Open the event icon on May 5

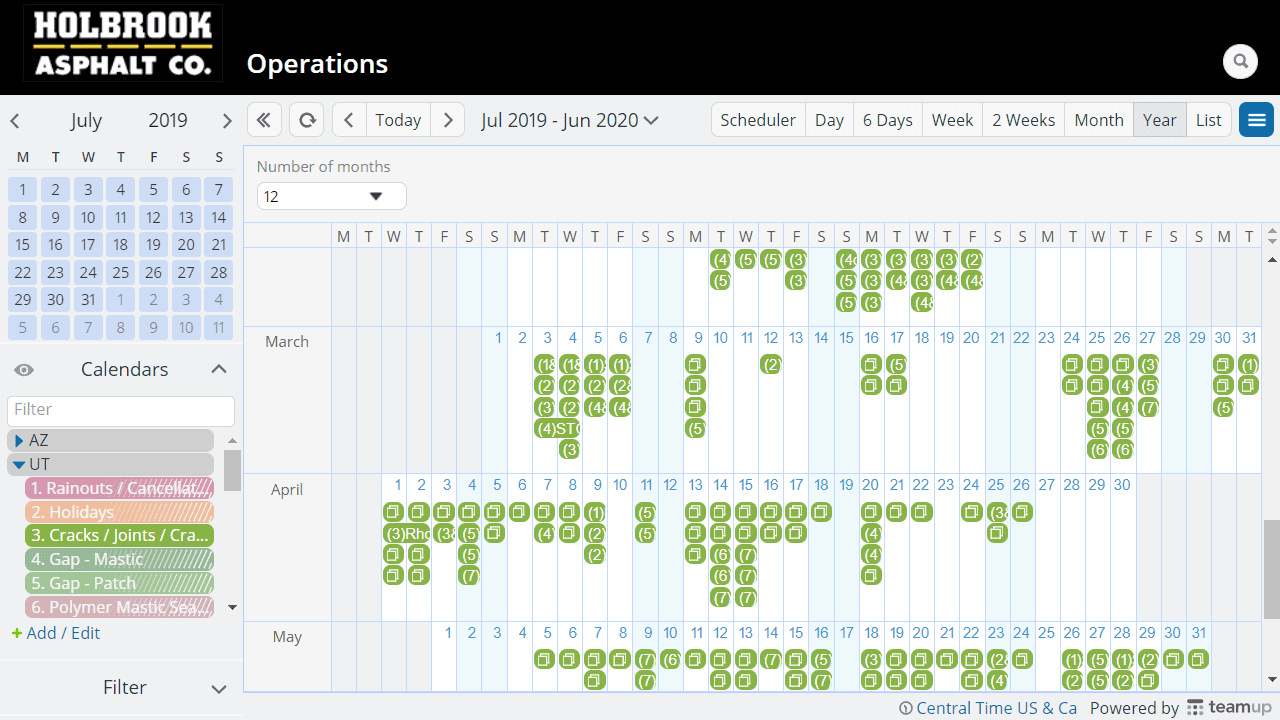pos(544,659)
